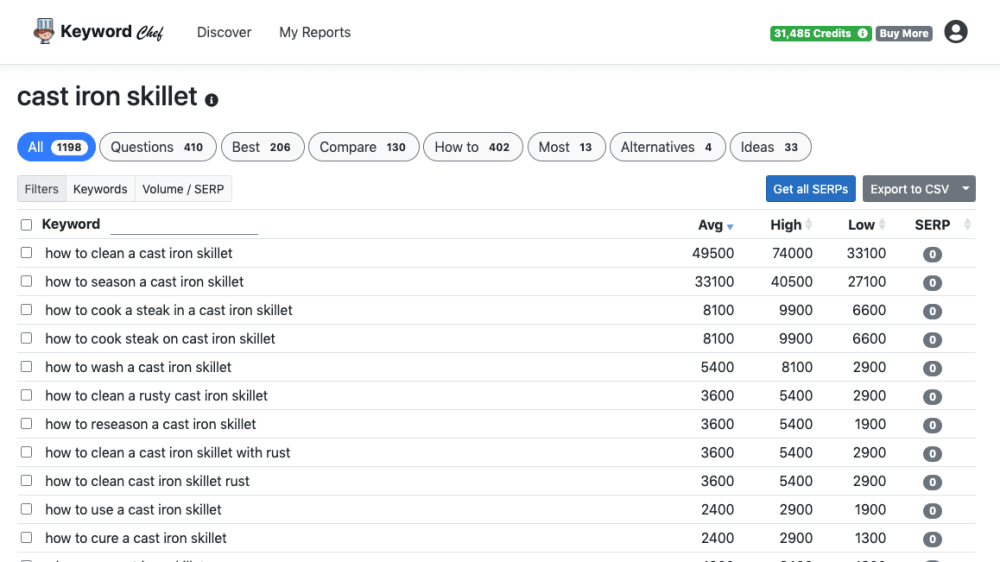
Task: Click SERP badge for how to wash a cast iron skillet
Action: (x=932, y=368)
